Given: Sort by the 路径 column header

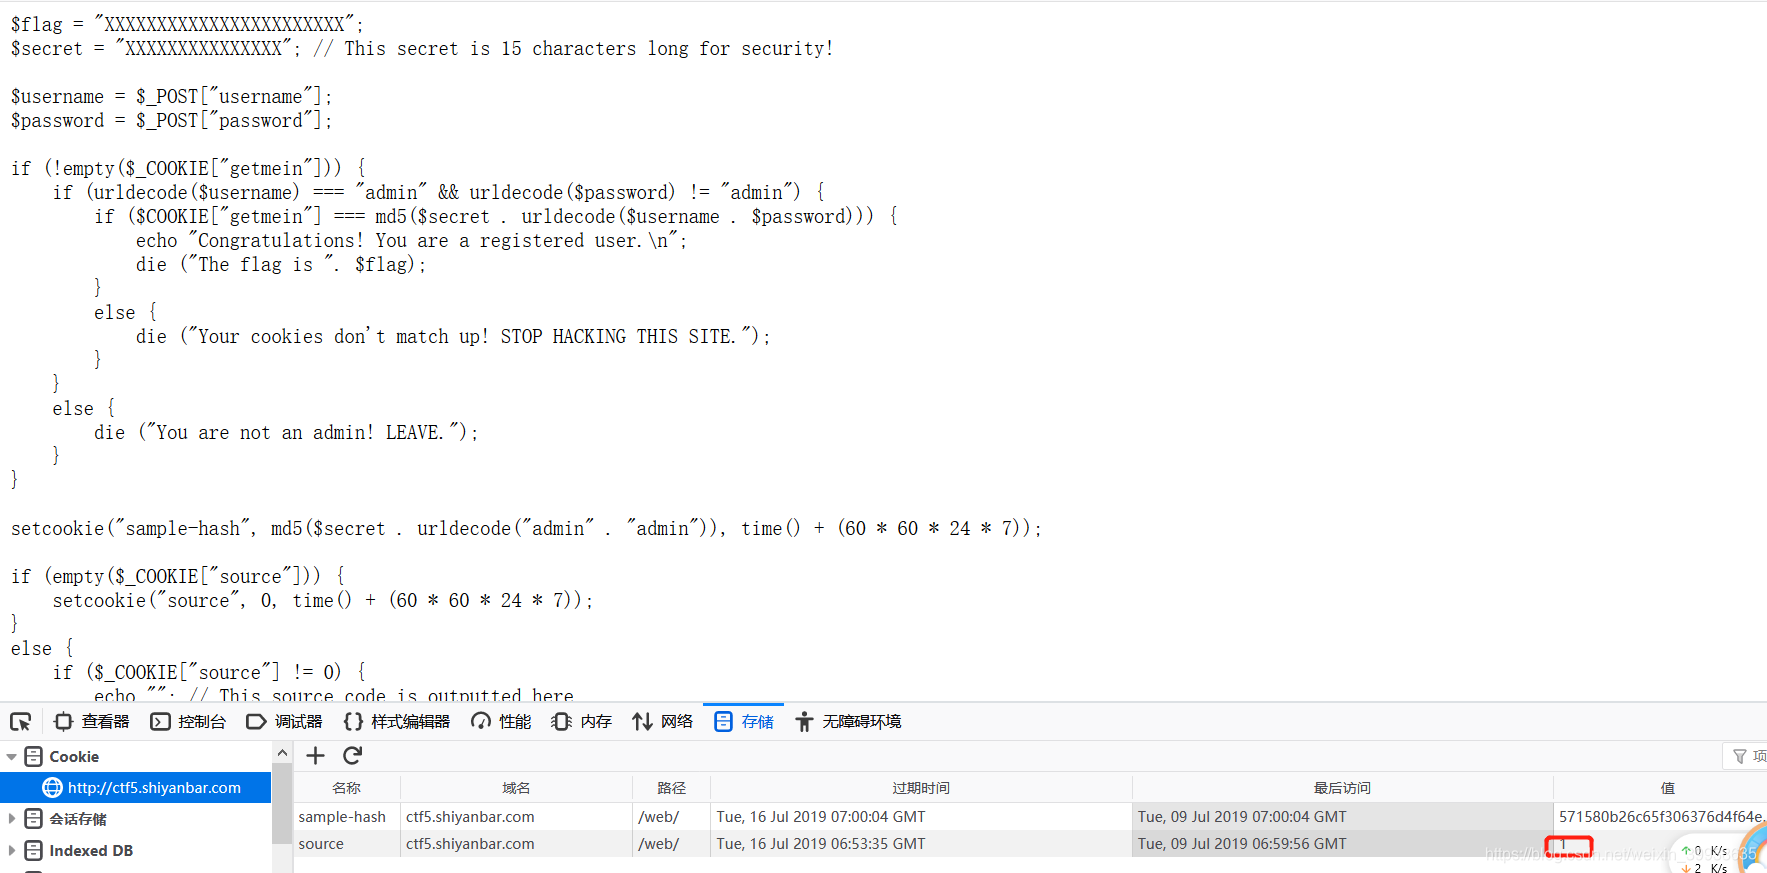Looking at the screenshot, I should [x=671, y=788].
